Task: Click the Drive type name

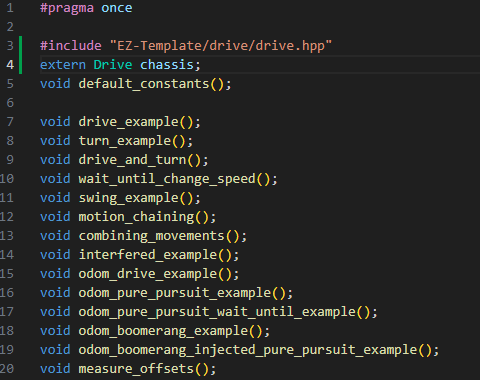Action: 113,65
